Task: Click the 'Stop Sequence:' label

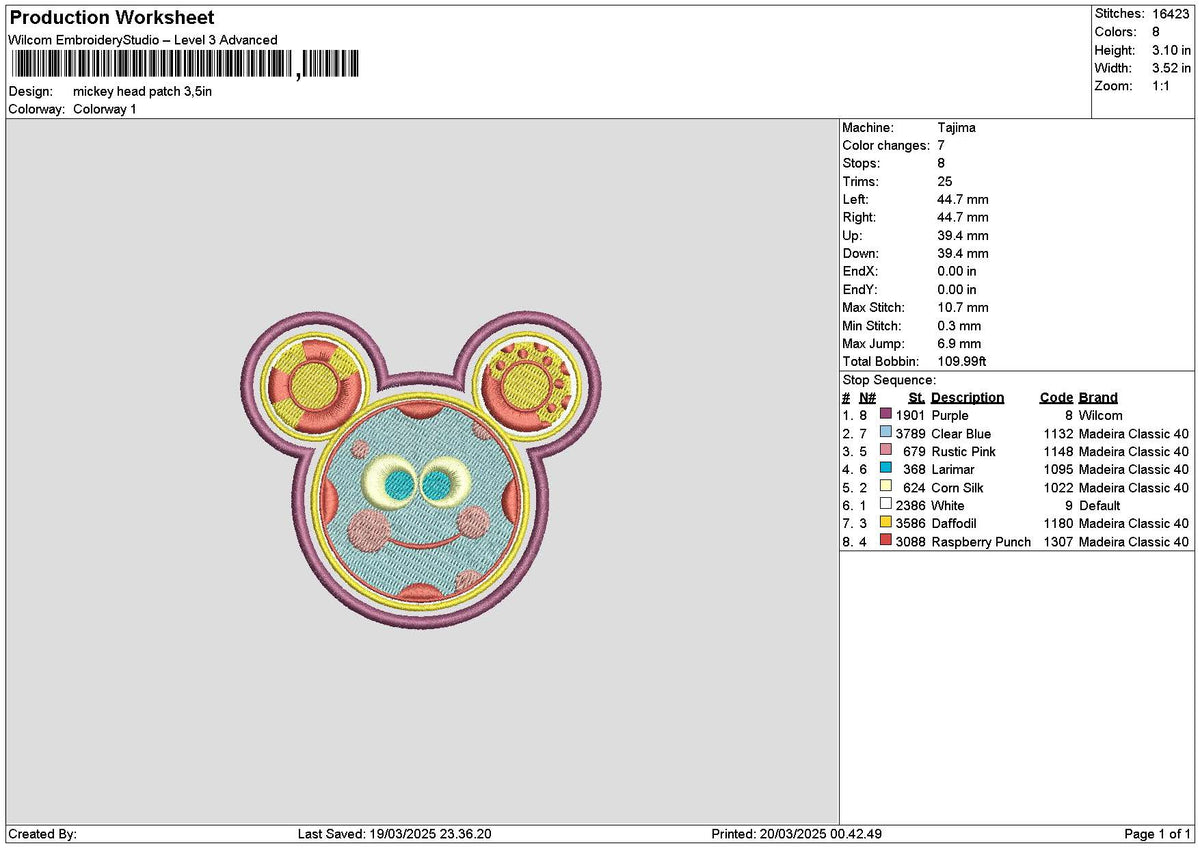Action: point(889,380)
